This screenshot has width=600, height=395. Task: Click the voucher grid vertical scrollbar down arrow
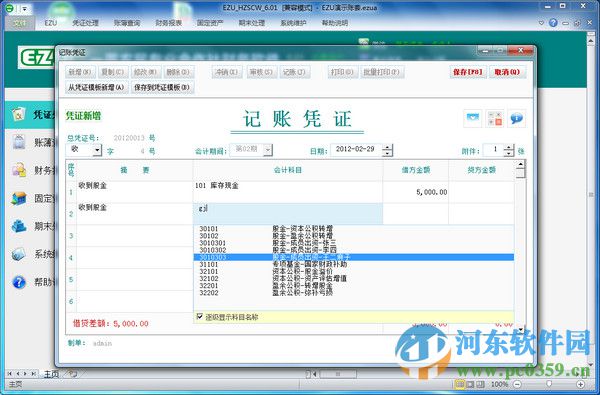coord(520,329)
